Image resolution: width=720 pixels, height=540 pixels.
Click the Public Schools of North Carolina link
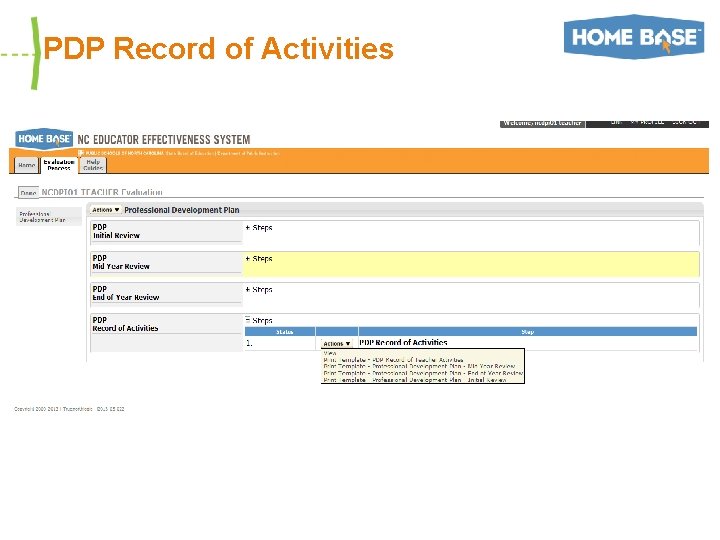[124, 153]
